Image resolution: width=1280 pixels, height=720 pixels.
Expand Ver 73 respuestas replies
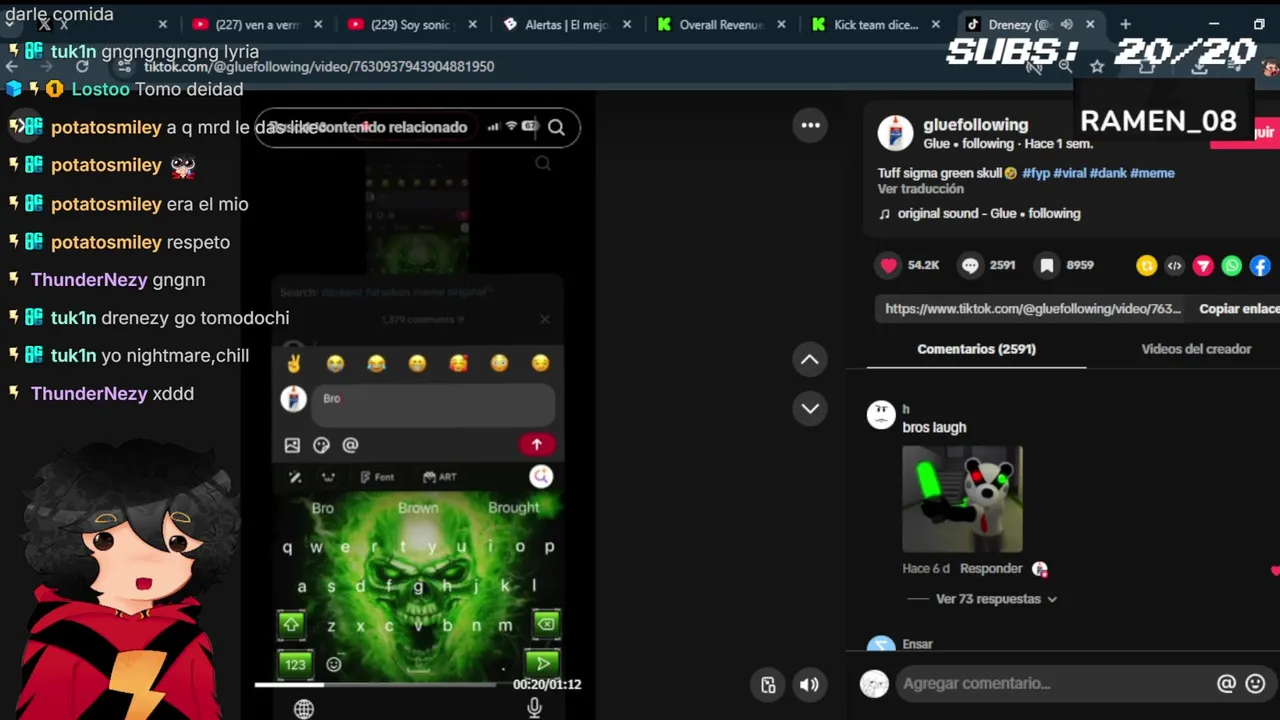point(996,599)
